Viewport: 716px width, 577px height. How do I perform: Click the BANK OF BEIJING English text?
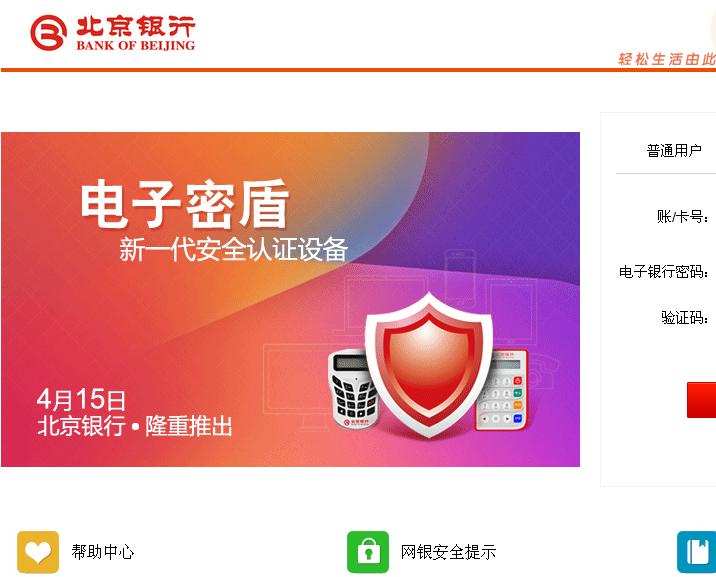pos(136,45)
